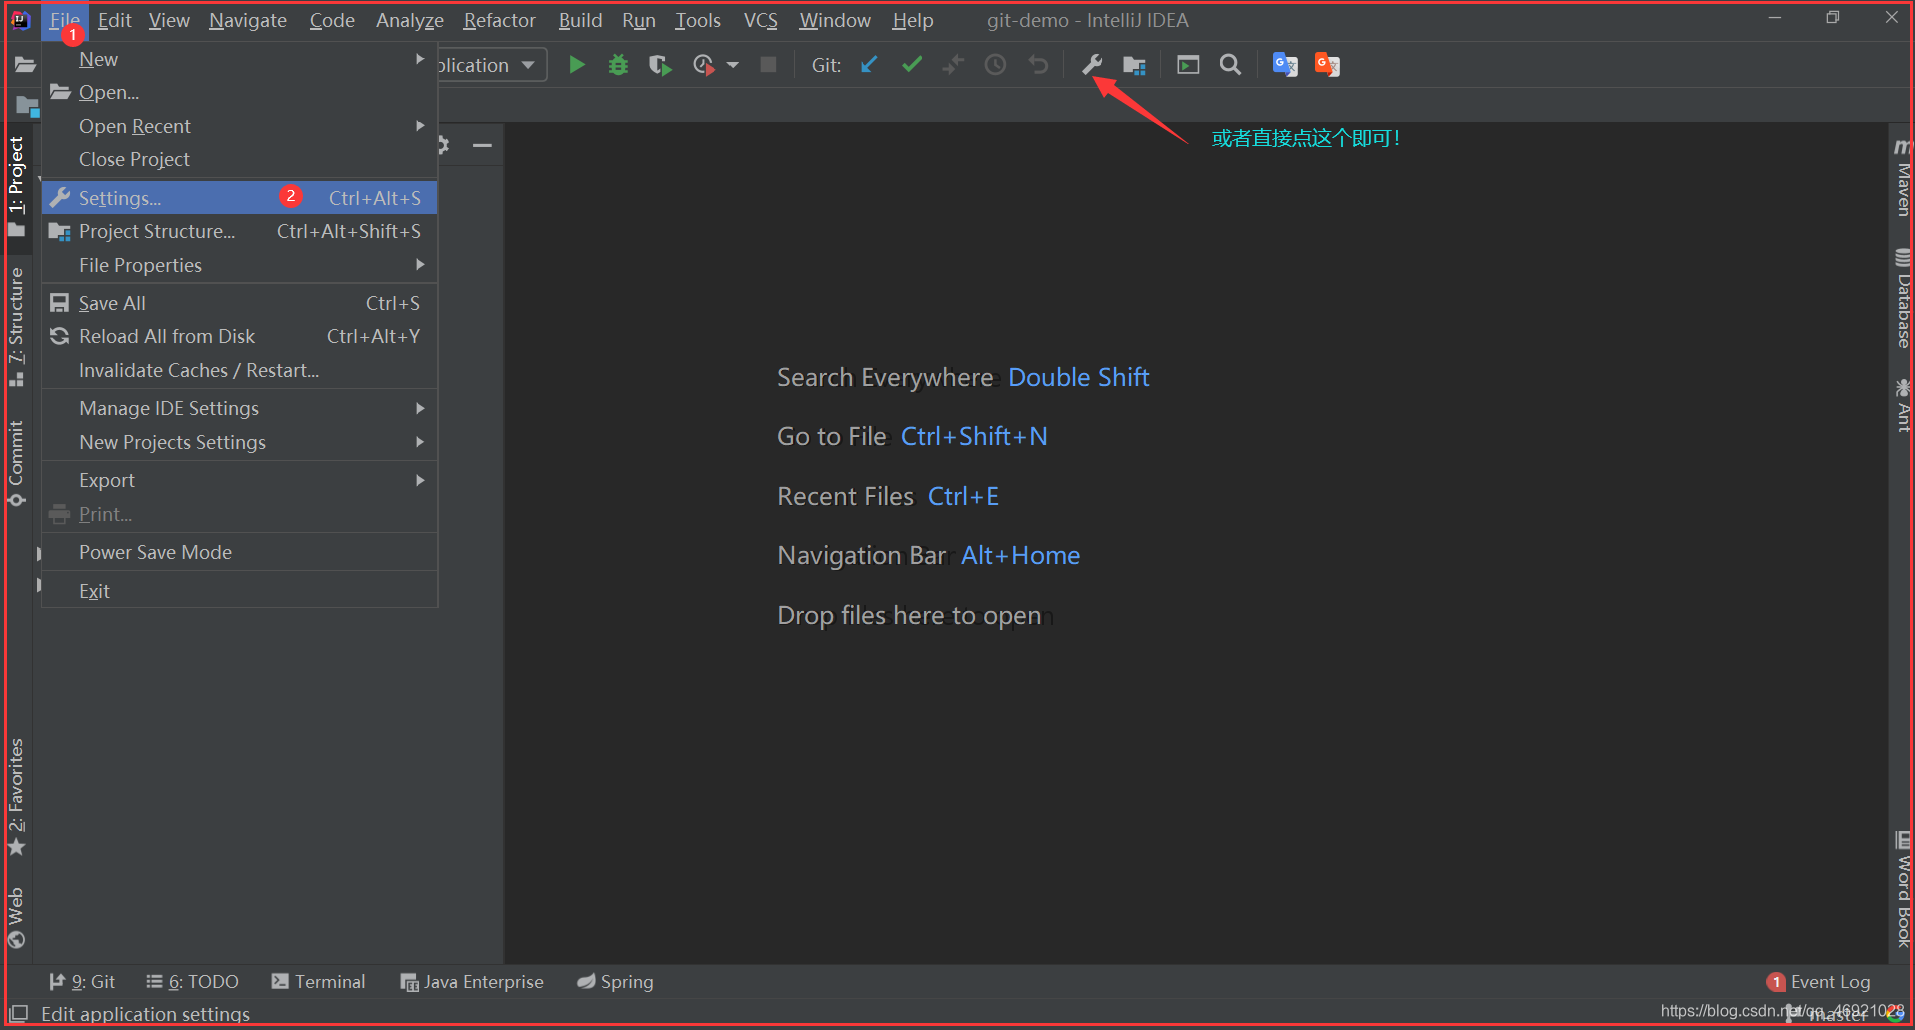Screen dimensions: 1915x1030
Task: Click the Debug bug icon
Action: pyautogui.click(x=618, y=65)
